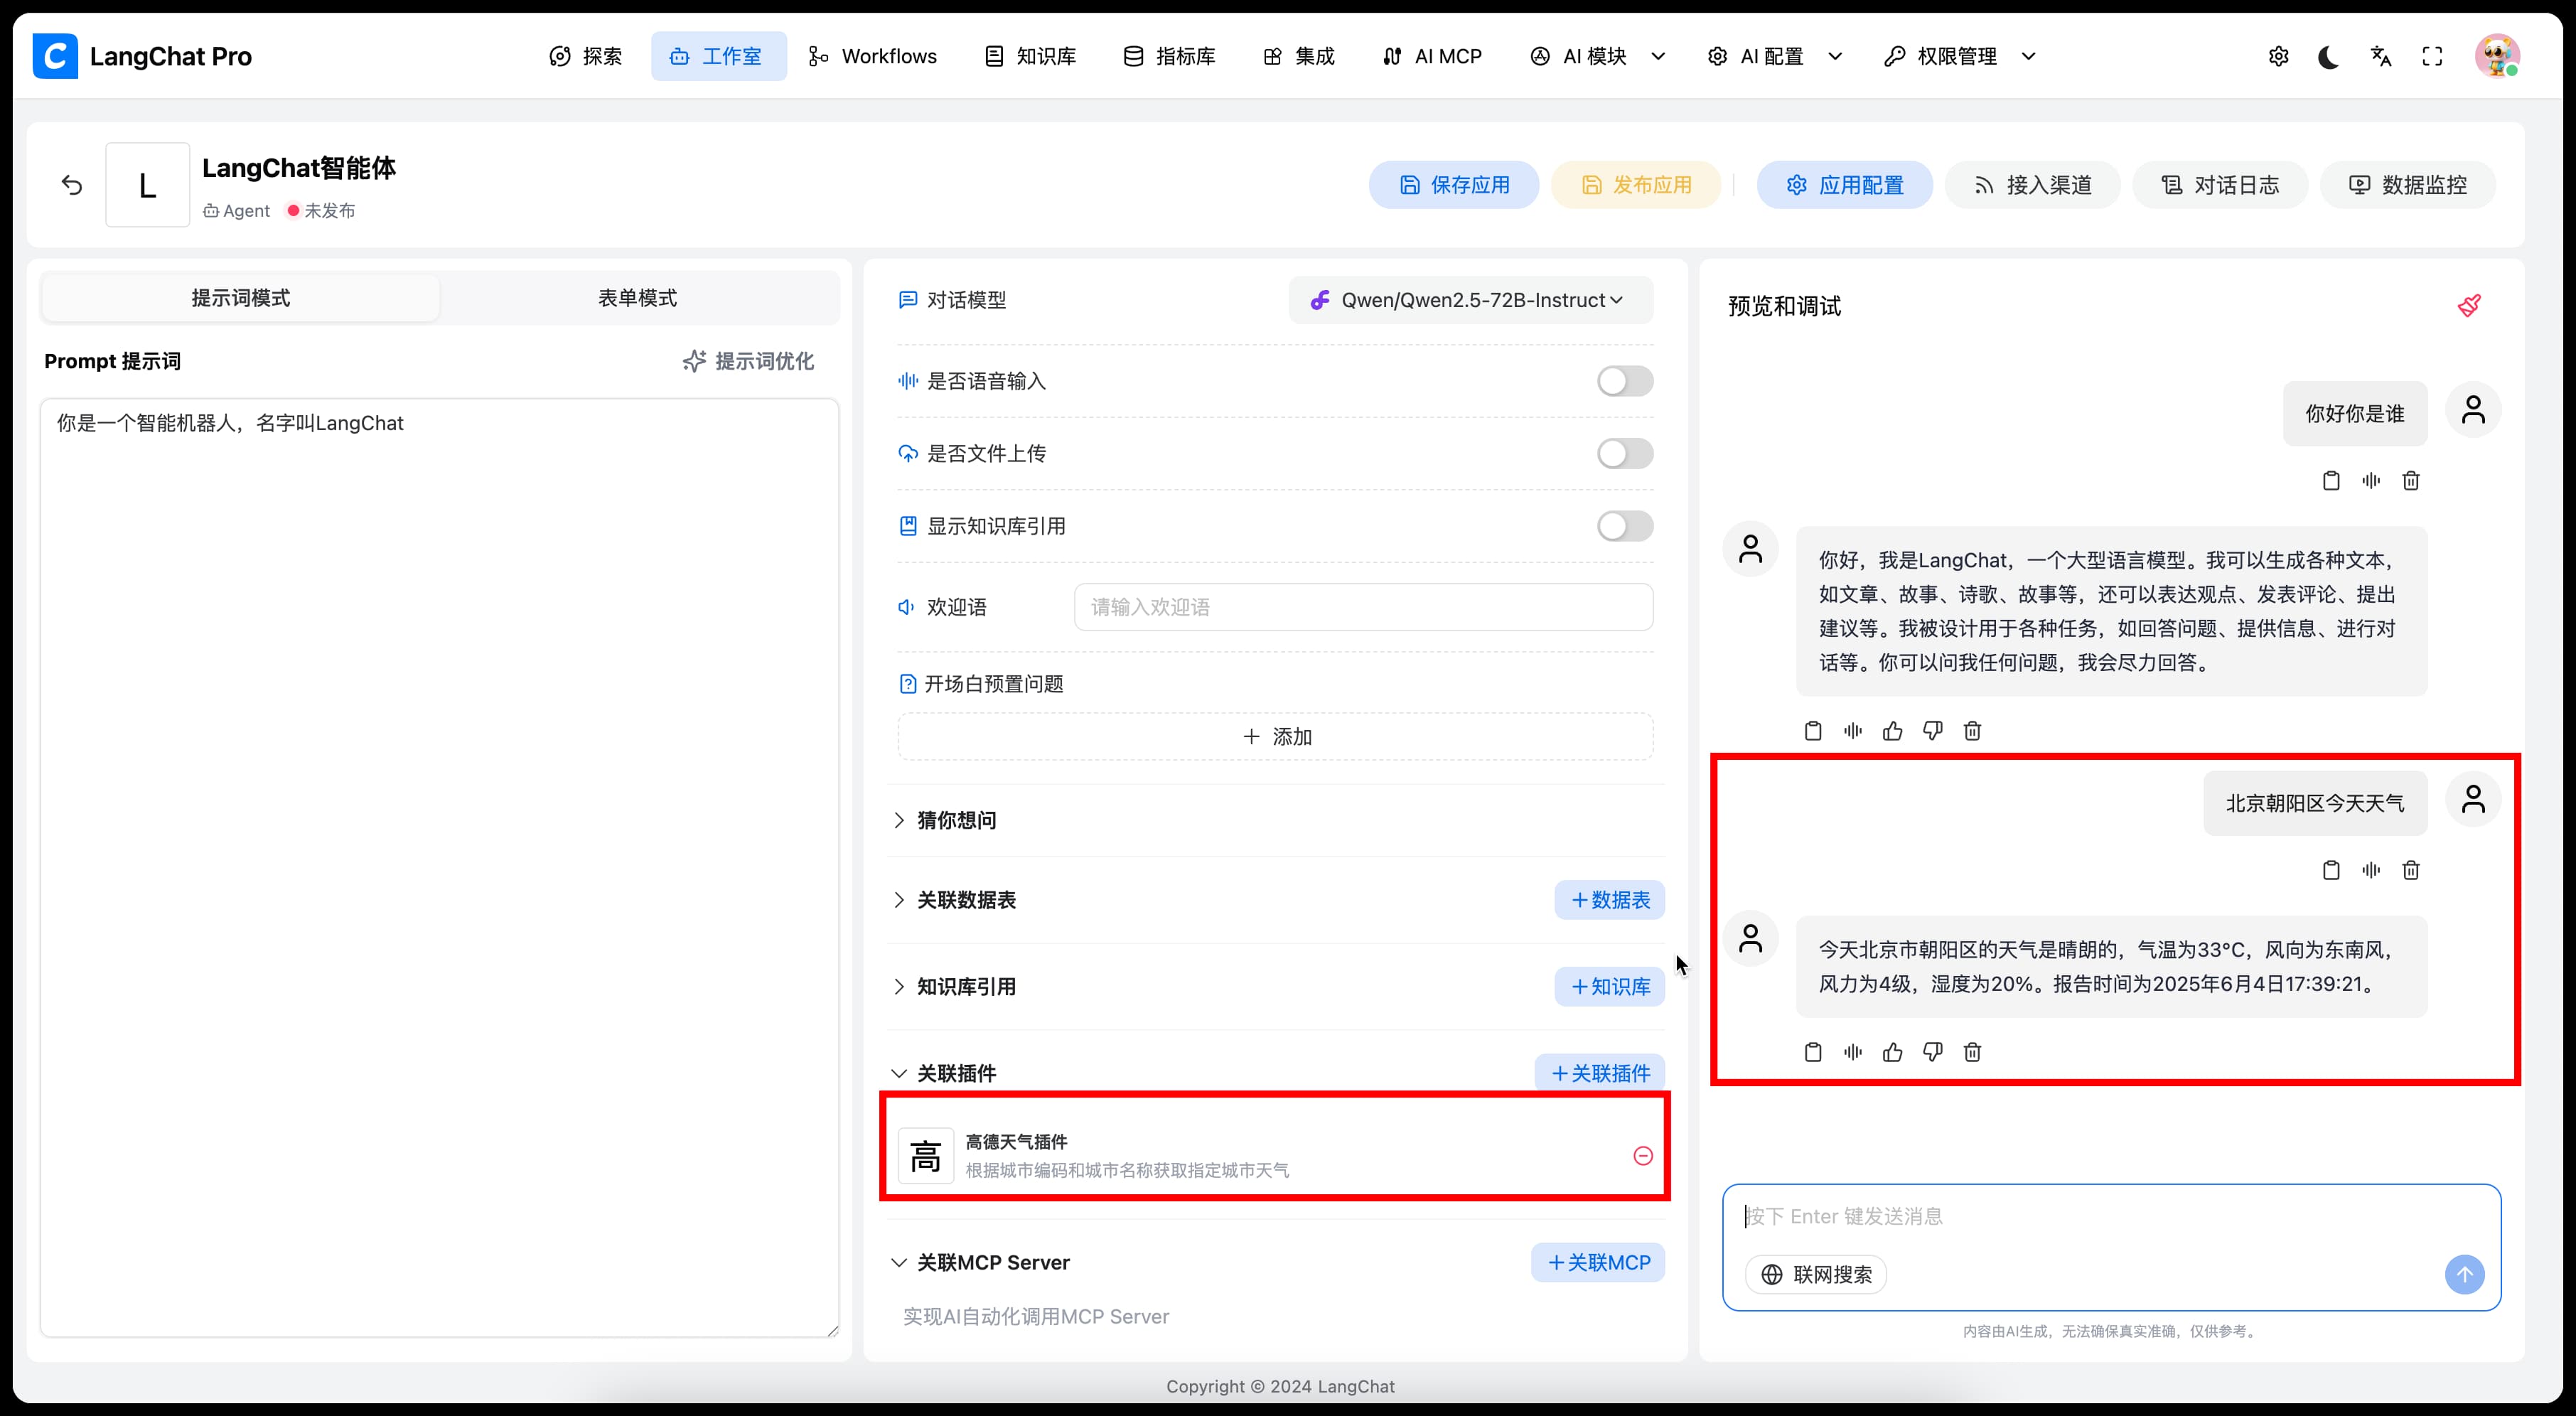Screen dimensions: 2576x1416
Task: Open the 接入渠道 tab button
Action: pyautogui.click(x=2032, y=185)
